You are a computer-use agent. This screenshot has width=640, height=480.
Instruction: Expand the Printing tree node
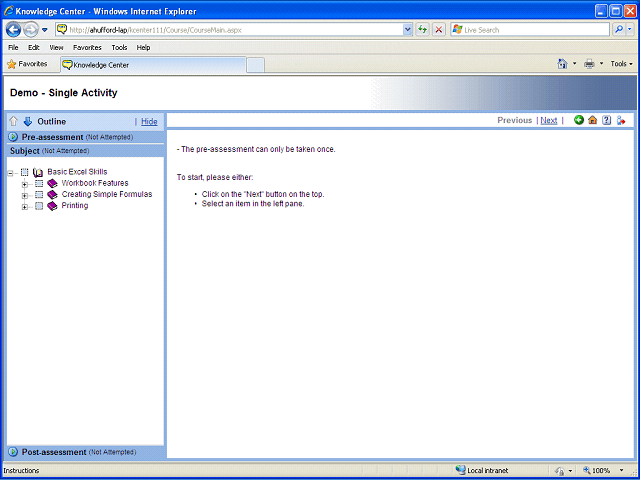(24, 207)
